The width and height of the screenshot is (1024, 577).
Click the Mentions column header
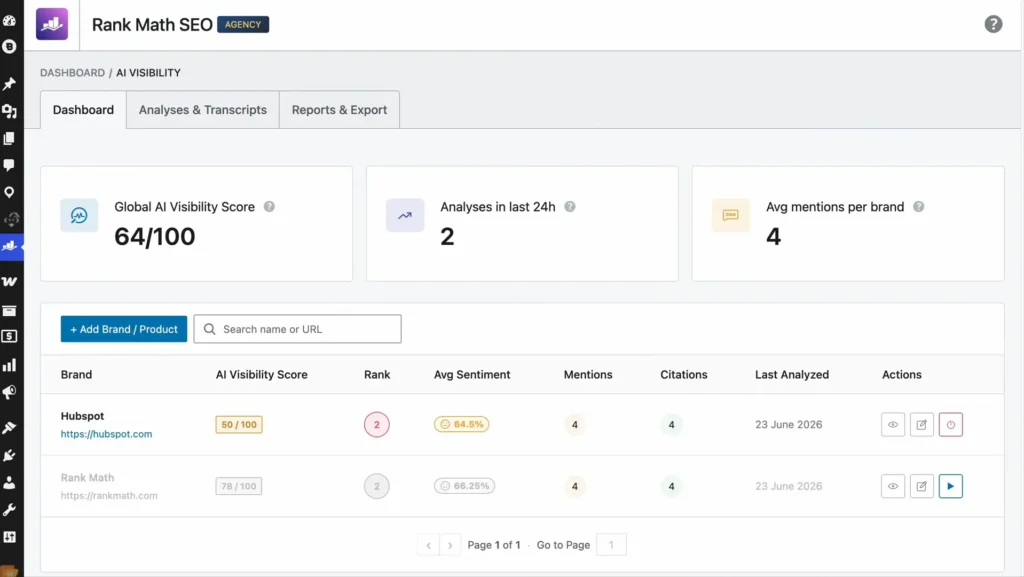point(588,375)
